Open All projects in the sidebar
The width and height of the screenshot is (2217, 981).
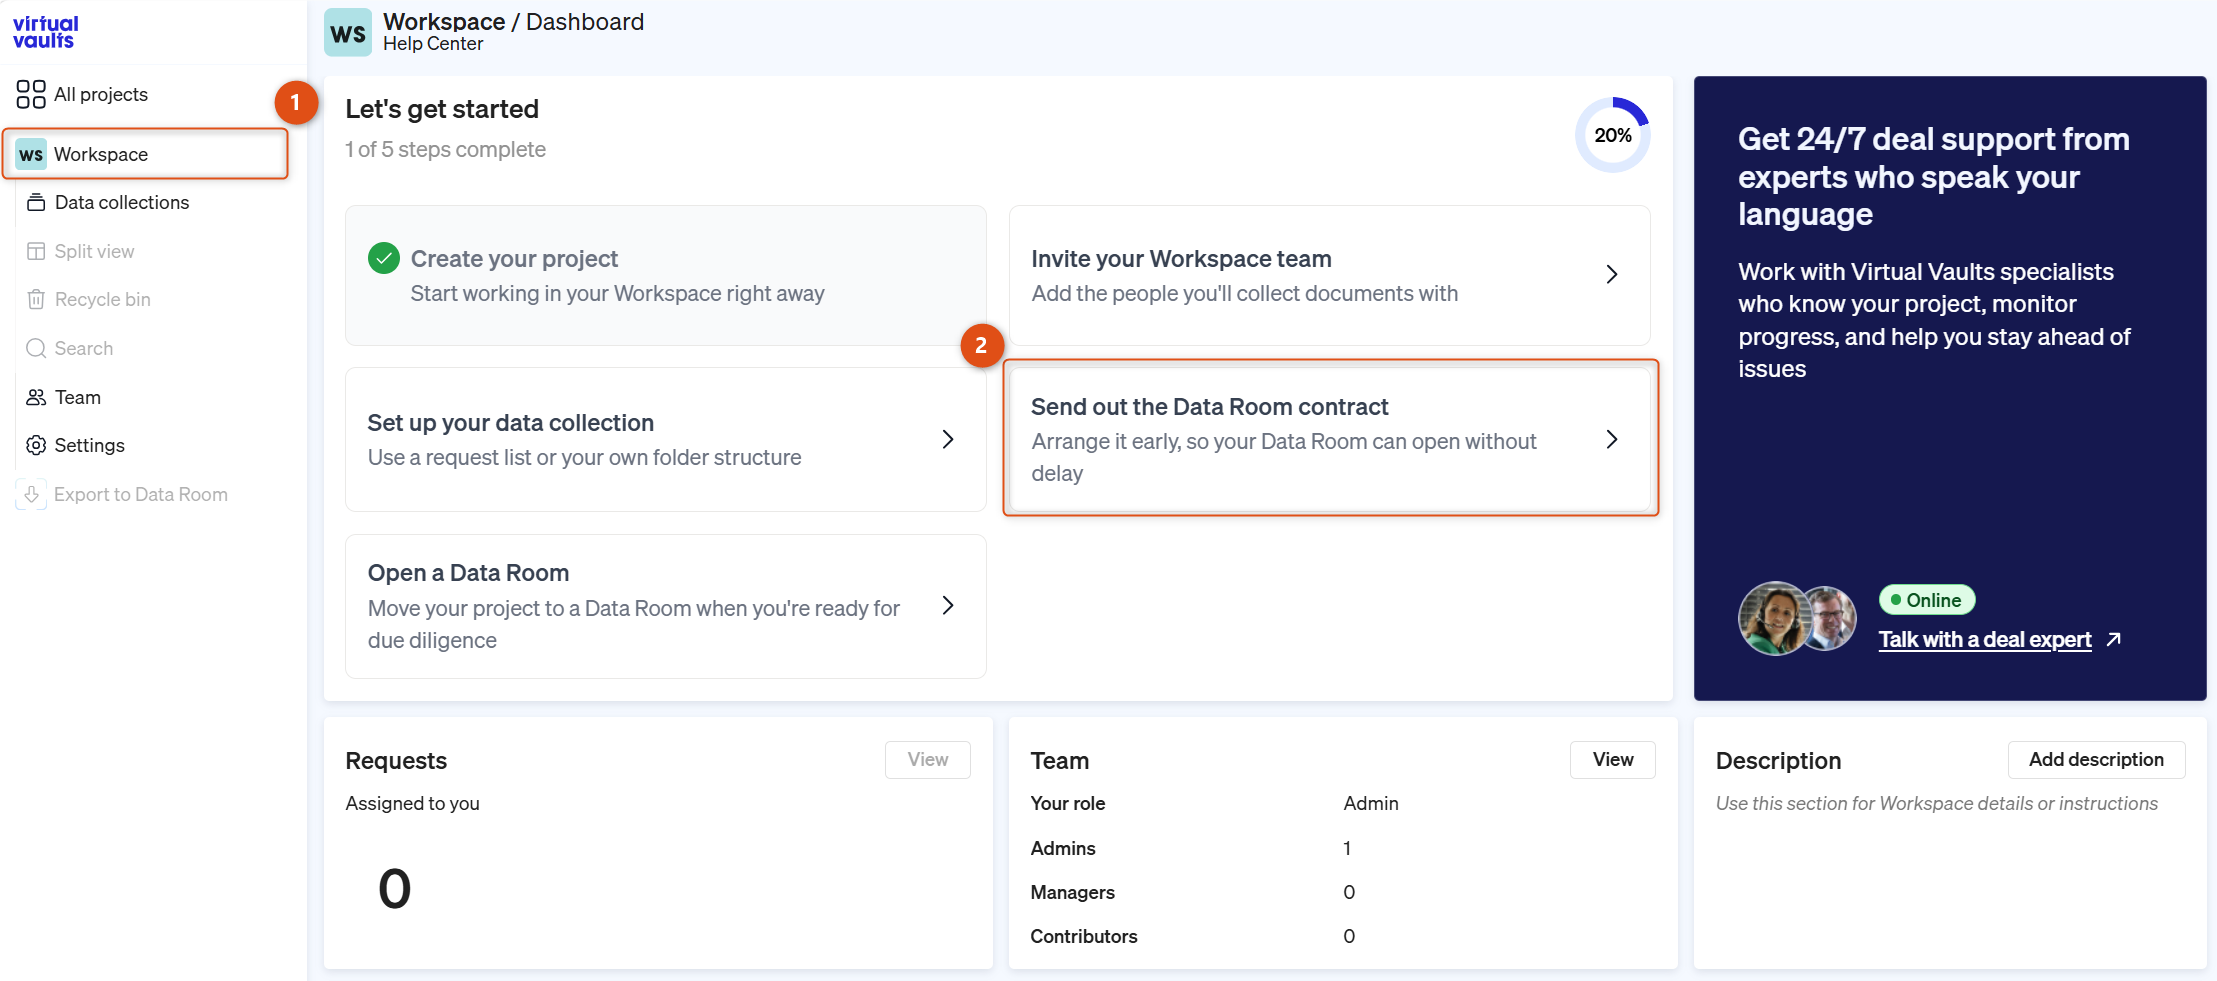click(101, 94)
